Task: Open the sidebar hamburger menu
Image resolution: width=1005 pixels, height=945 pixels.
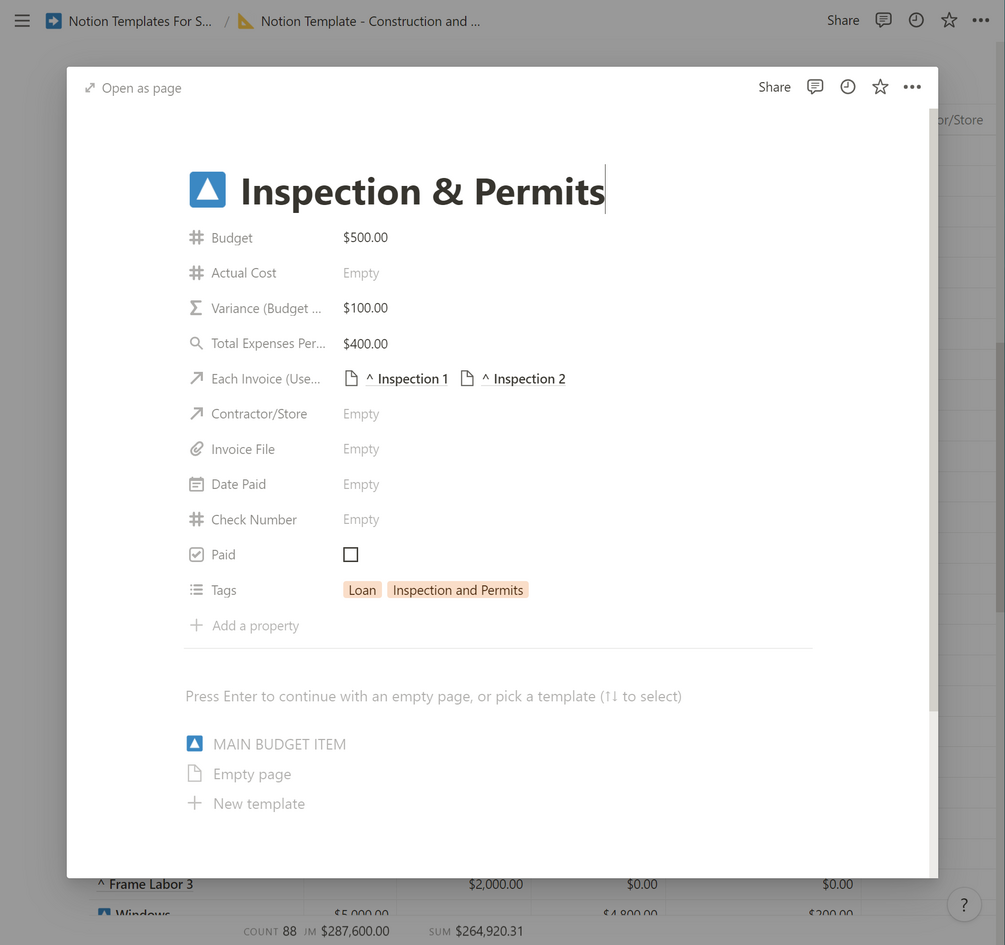Action: click(22, 20)
